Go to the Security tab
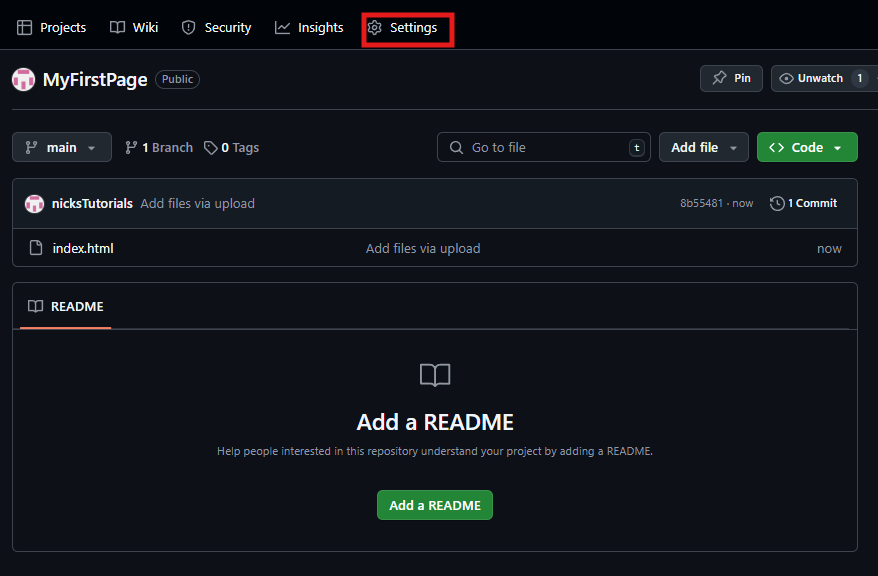 (217, 27)
